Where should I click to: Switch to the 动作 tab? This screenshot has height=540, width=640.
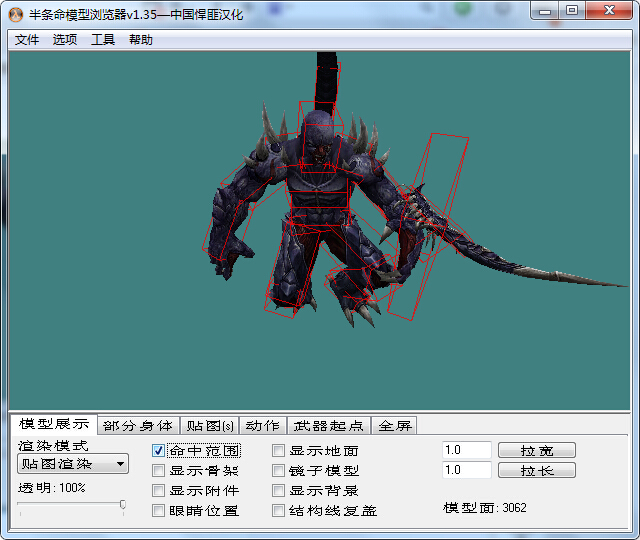click(263, 426)
